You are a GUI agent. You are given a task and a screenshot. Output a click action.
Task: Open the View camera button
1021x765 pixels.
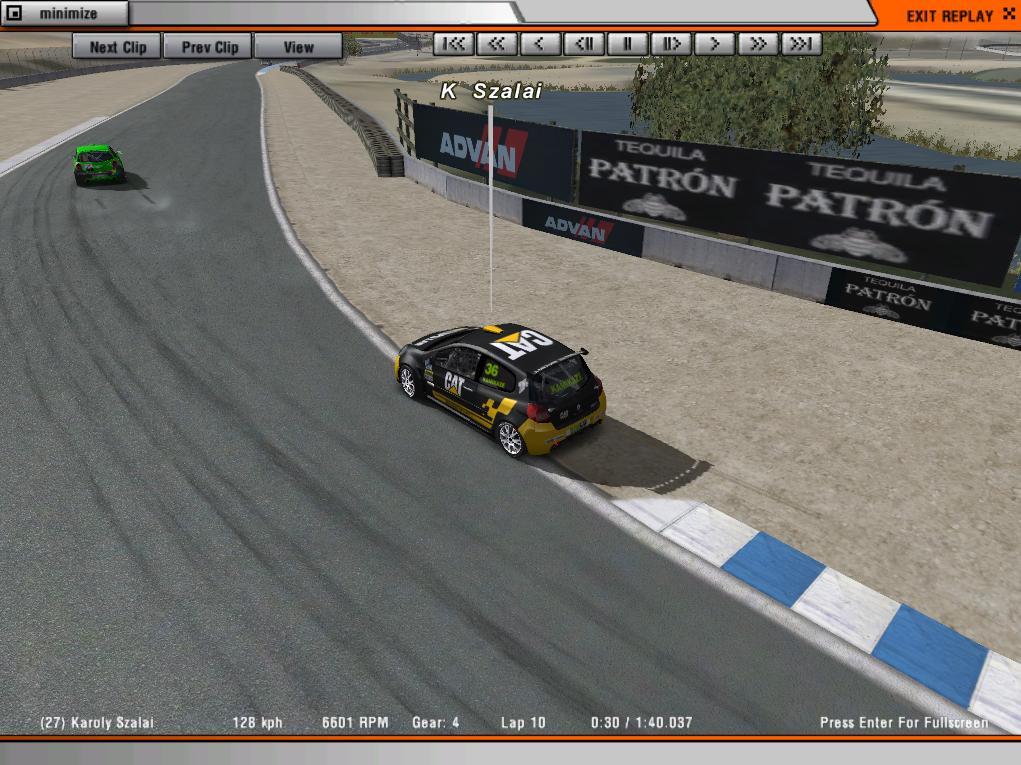[298, 47]
